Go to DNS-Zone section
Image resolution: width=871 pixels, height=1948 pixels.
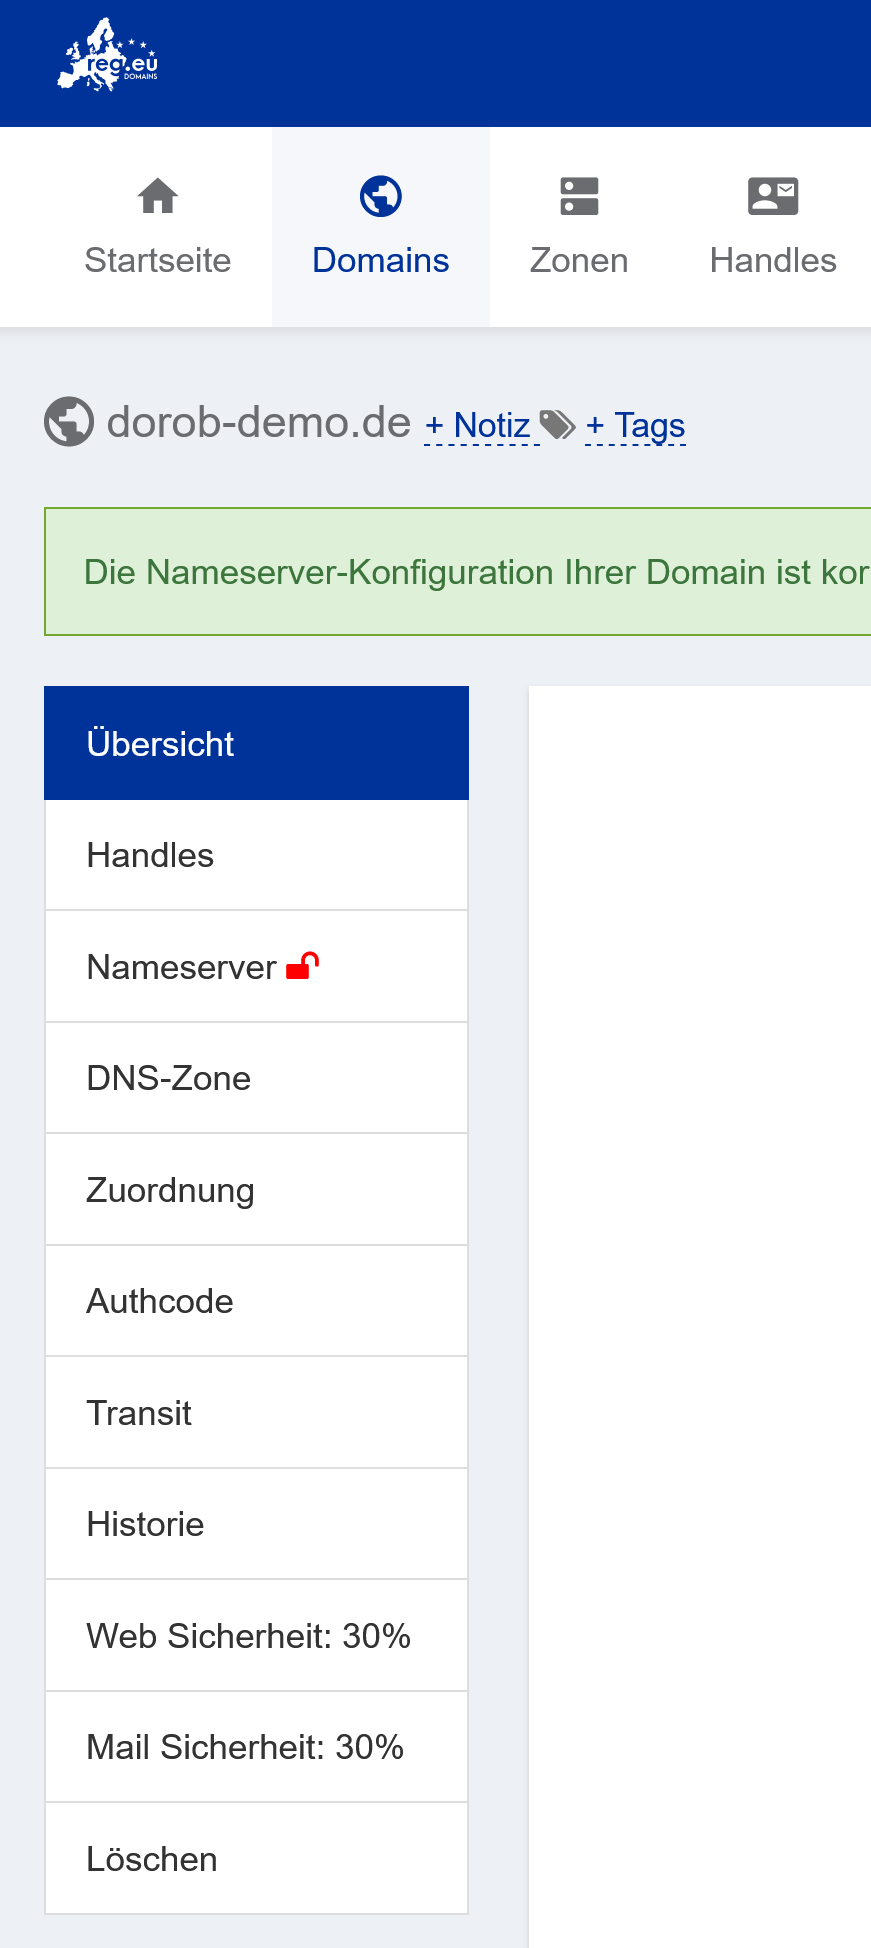[x=256, y=1078]
